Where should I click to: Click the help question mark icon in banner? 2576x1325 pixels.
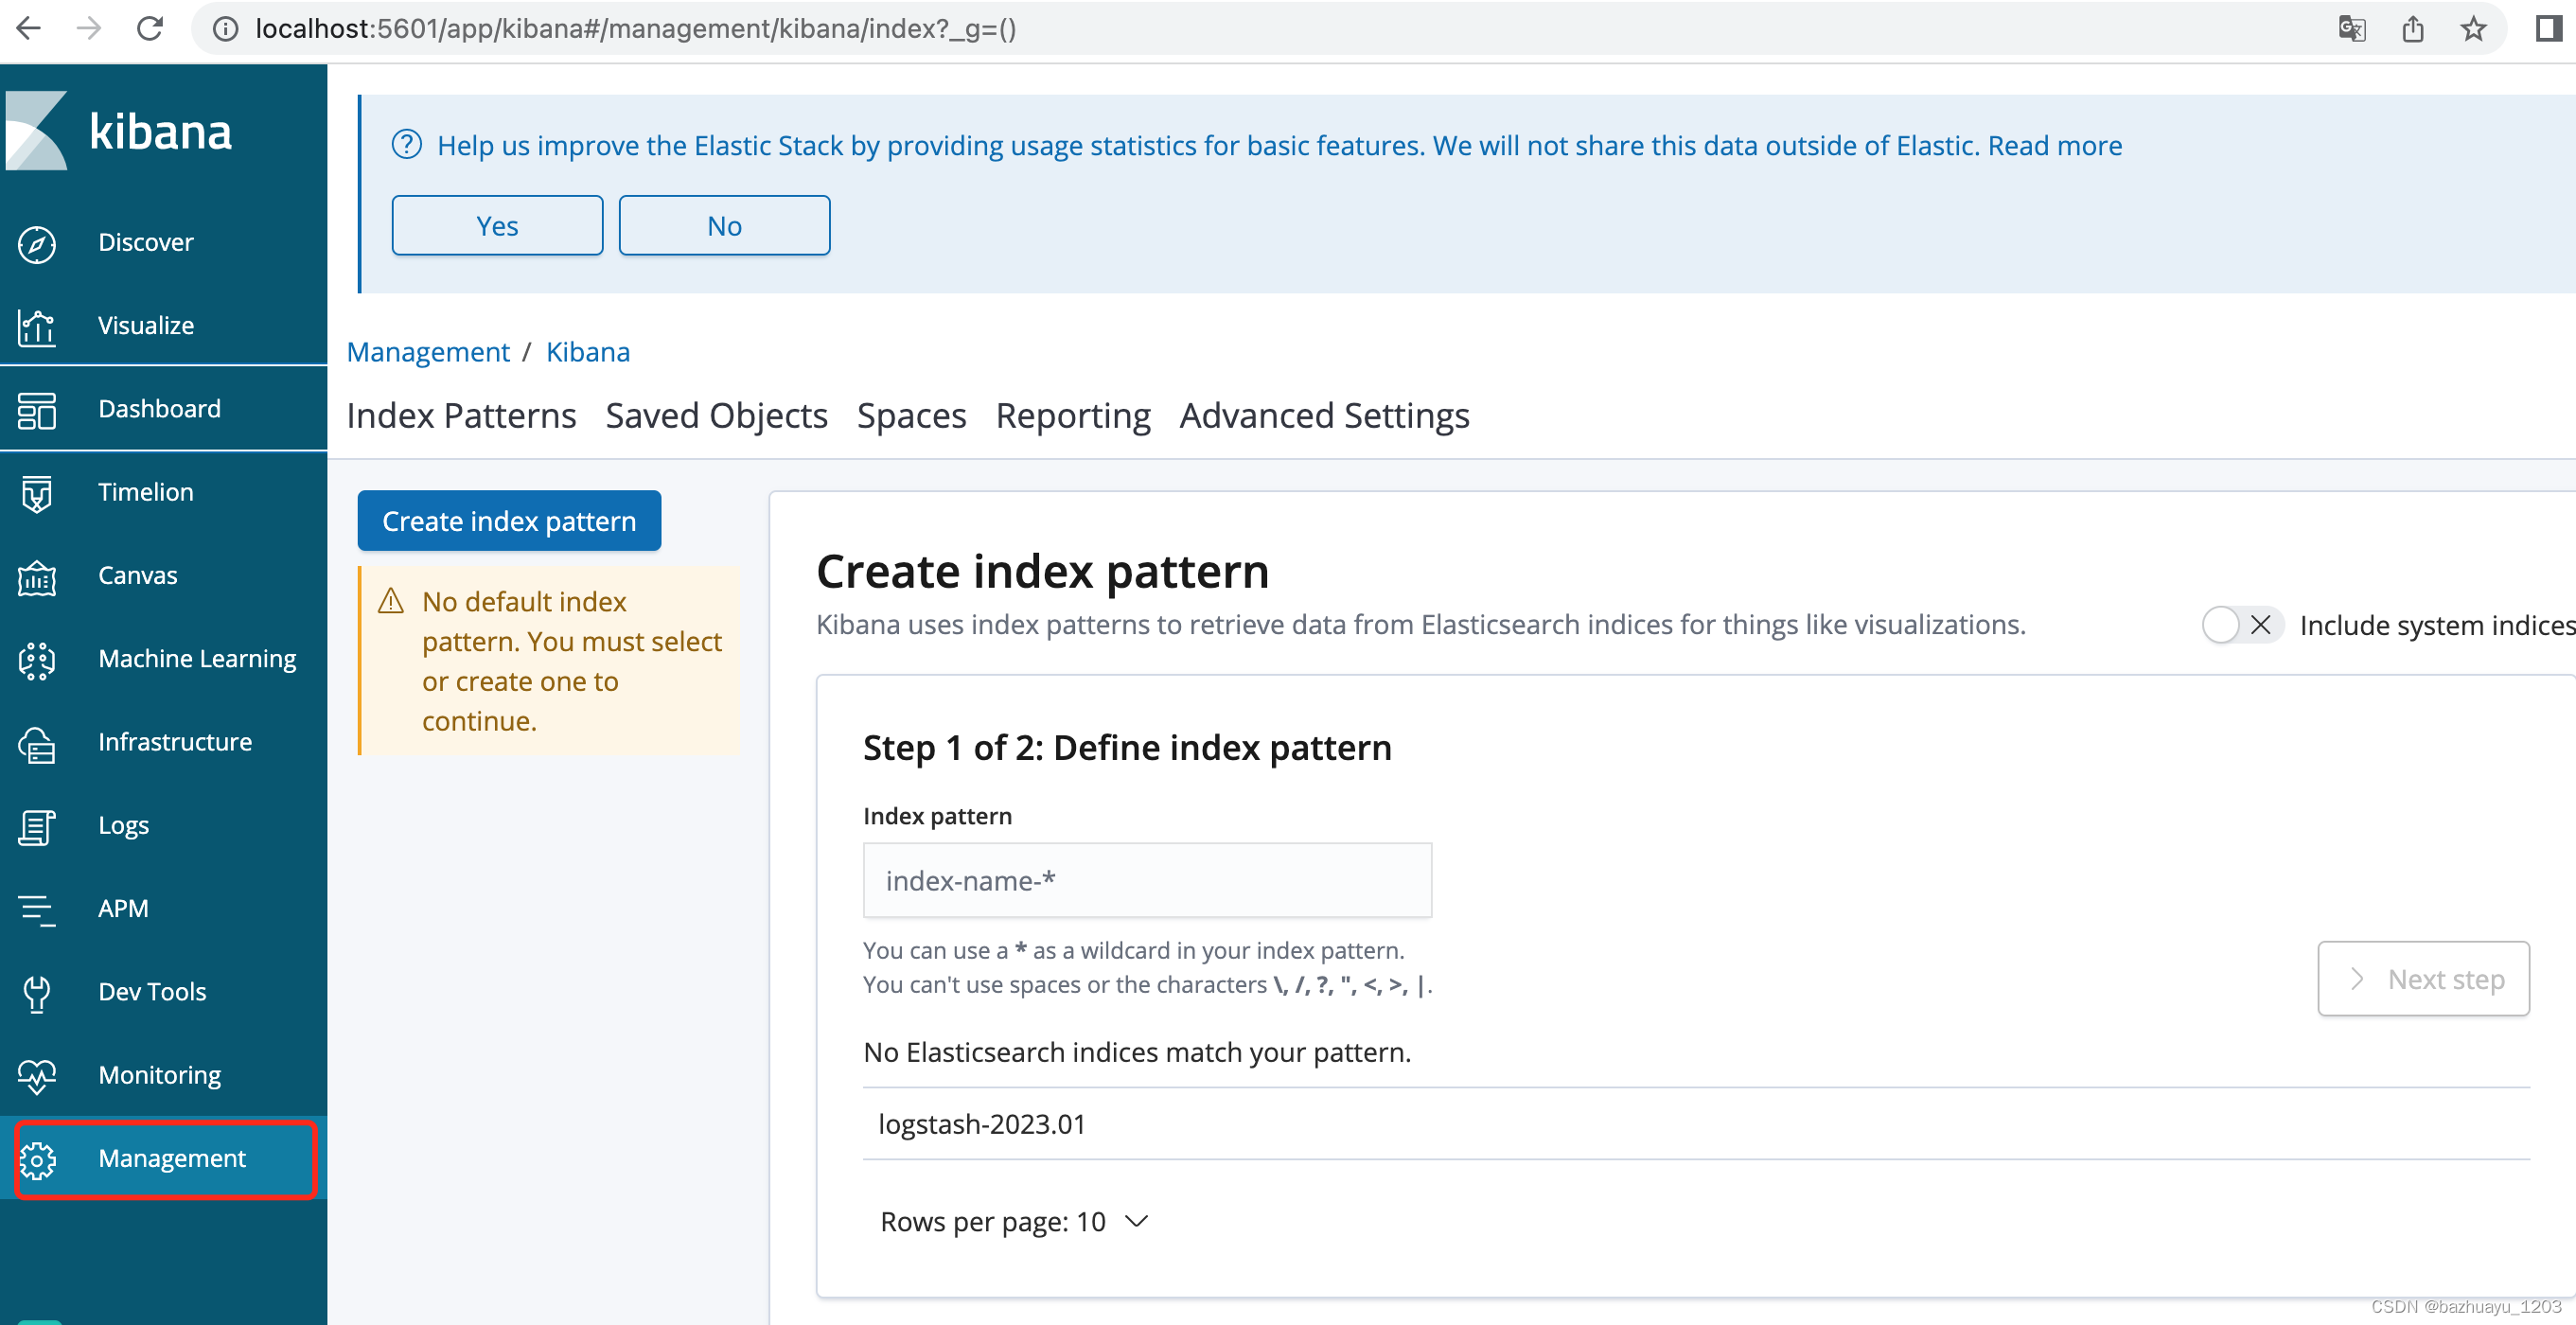[407, 145]
